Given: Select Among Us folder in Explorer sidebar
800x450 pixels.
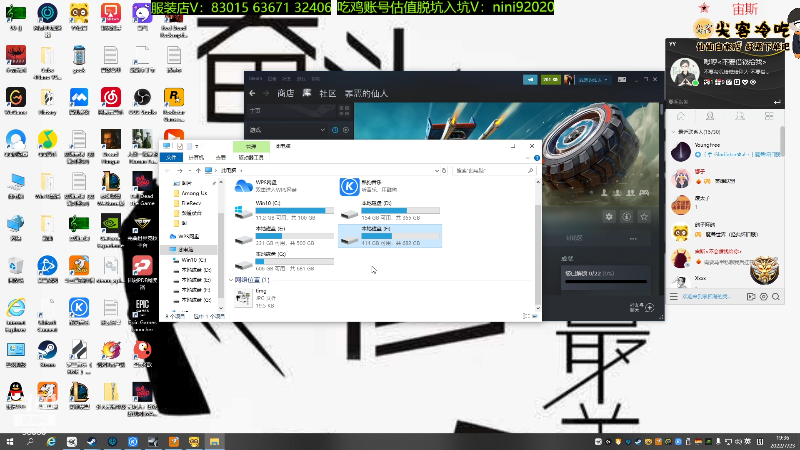Looking at the screenshot, I should click(191, 193).
